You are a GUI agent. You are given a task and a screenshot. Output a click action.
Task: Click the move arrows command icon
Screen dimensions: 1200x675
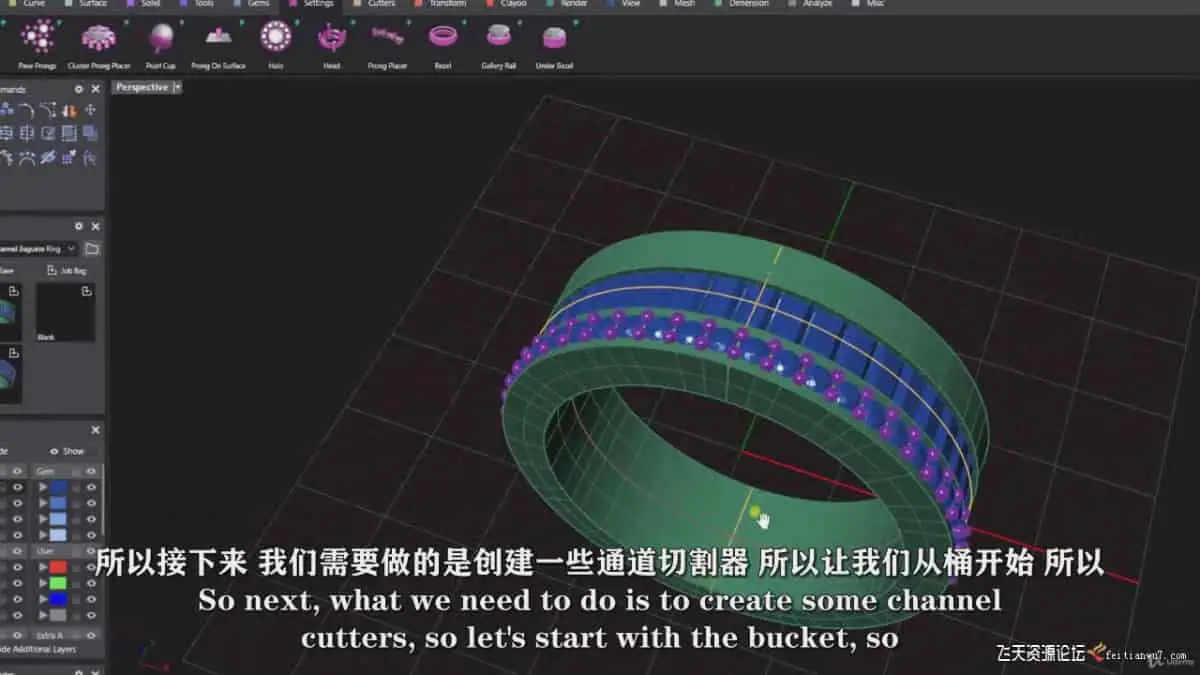click(91, 110)
